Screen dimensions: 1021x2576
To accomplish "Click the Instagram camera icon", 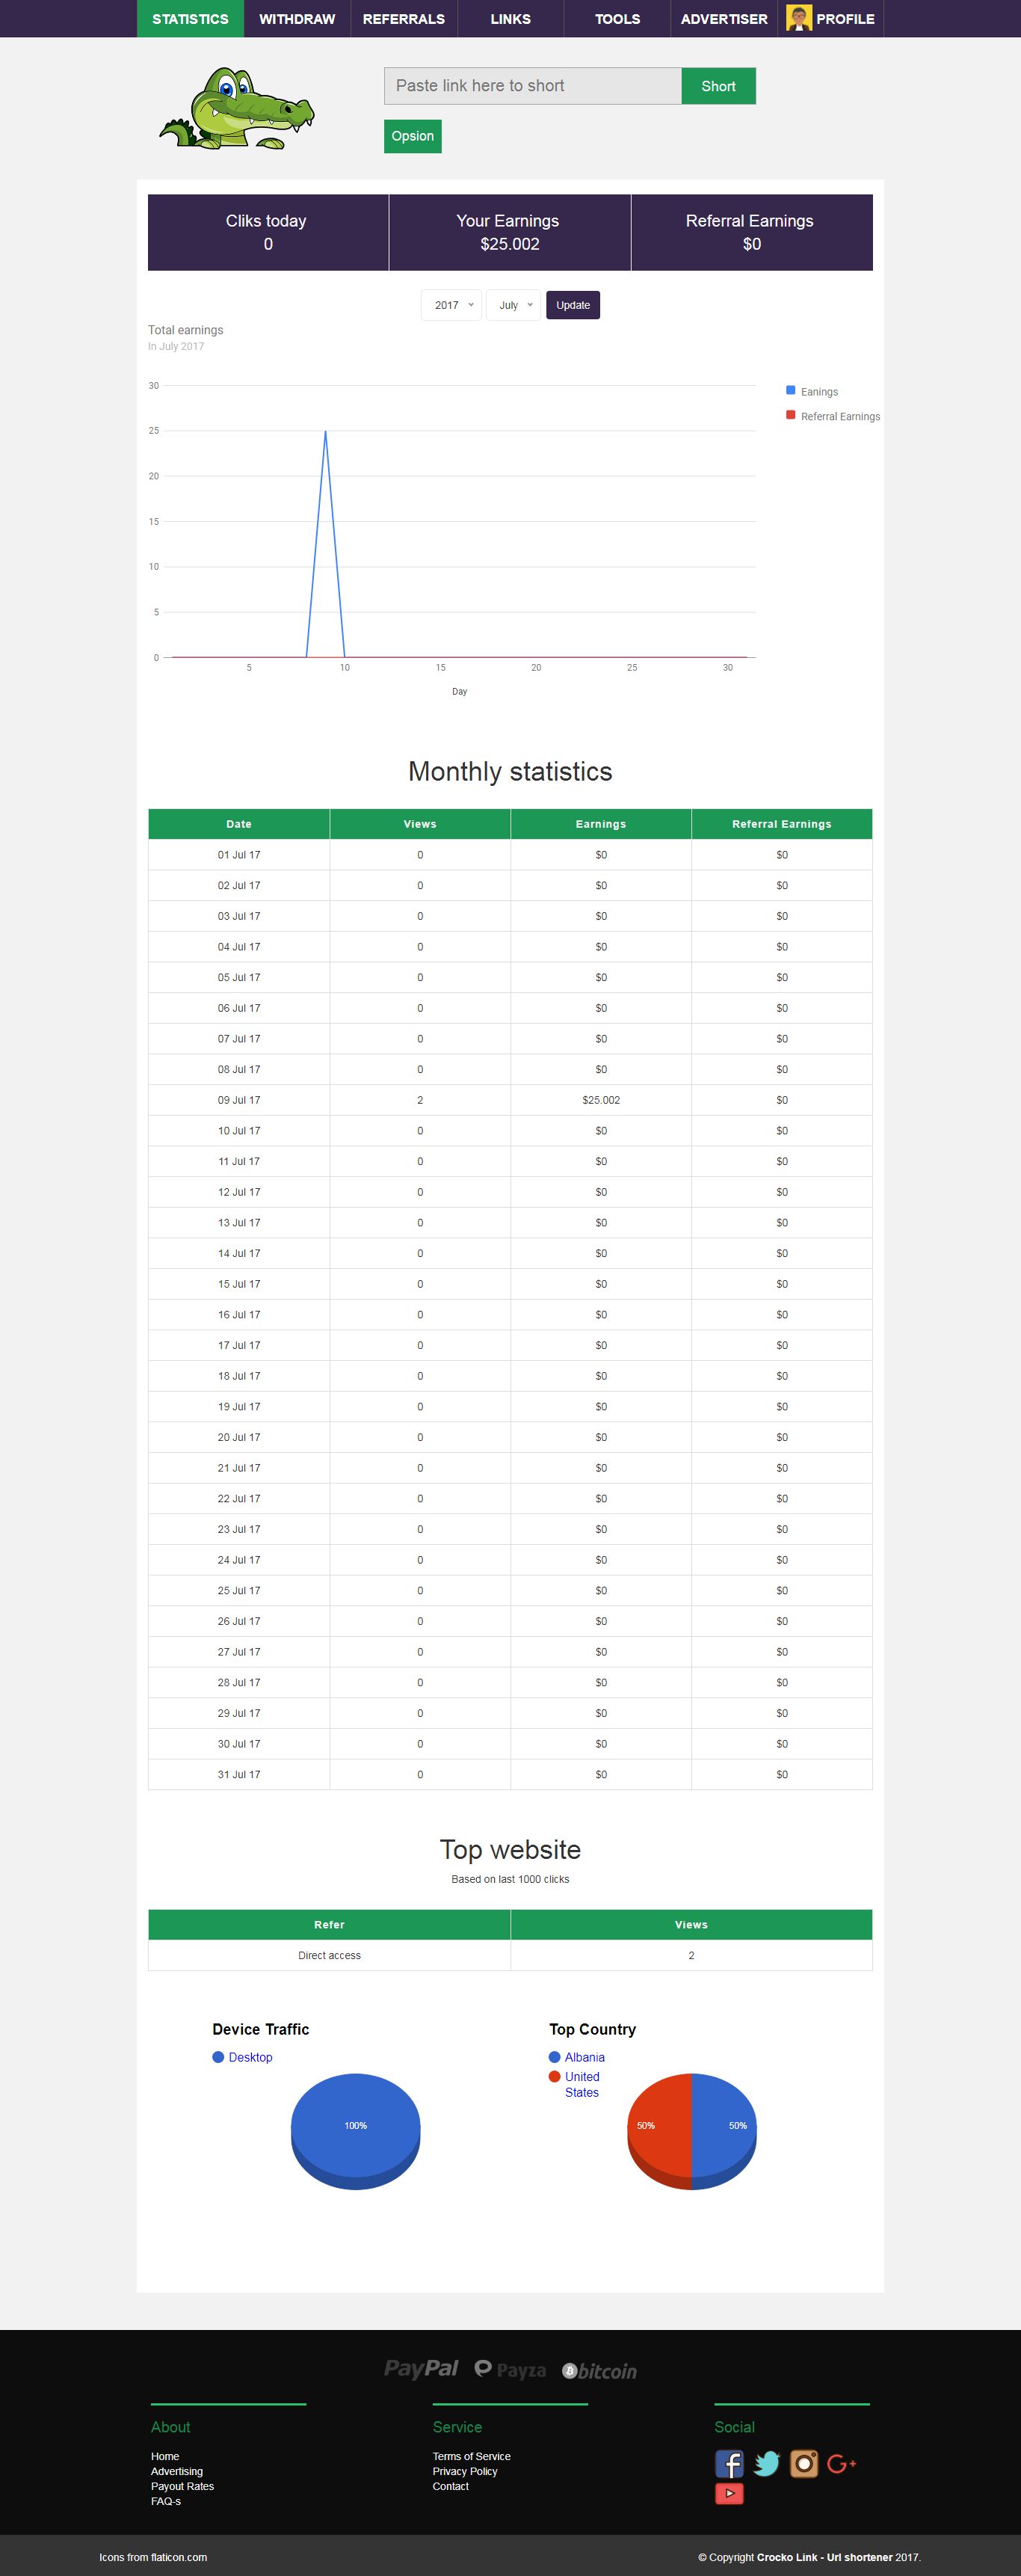I will pos(804,2463).
